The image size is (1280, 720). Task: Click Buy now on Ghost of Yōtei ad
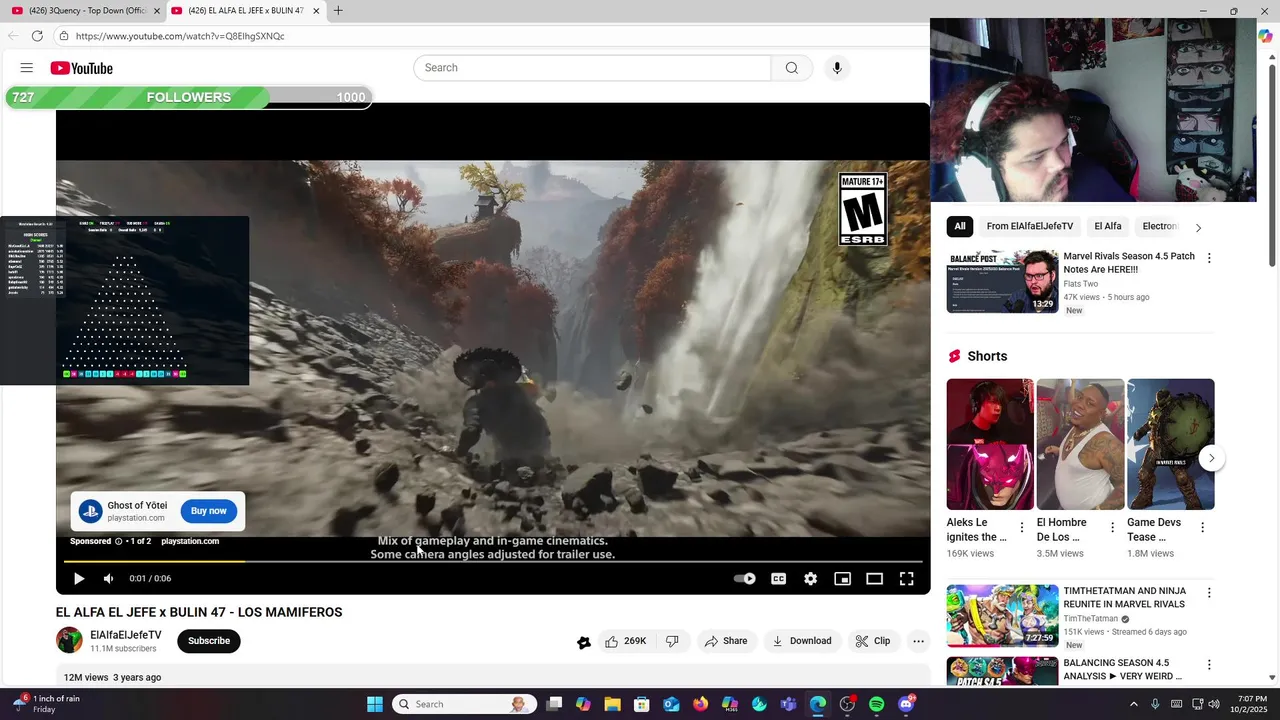click(209, 511)
